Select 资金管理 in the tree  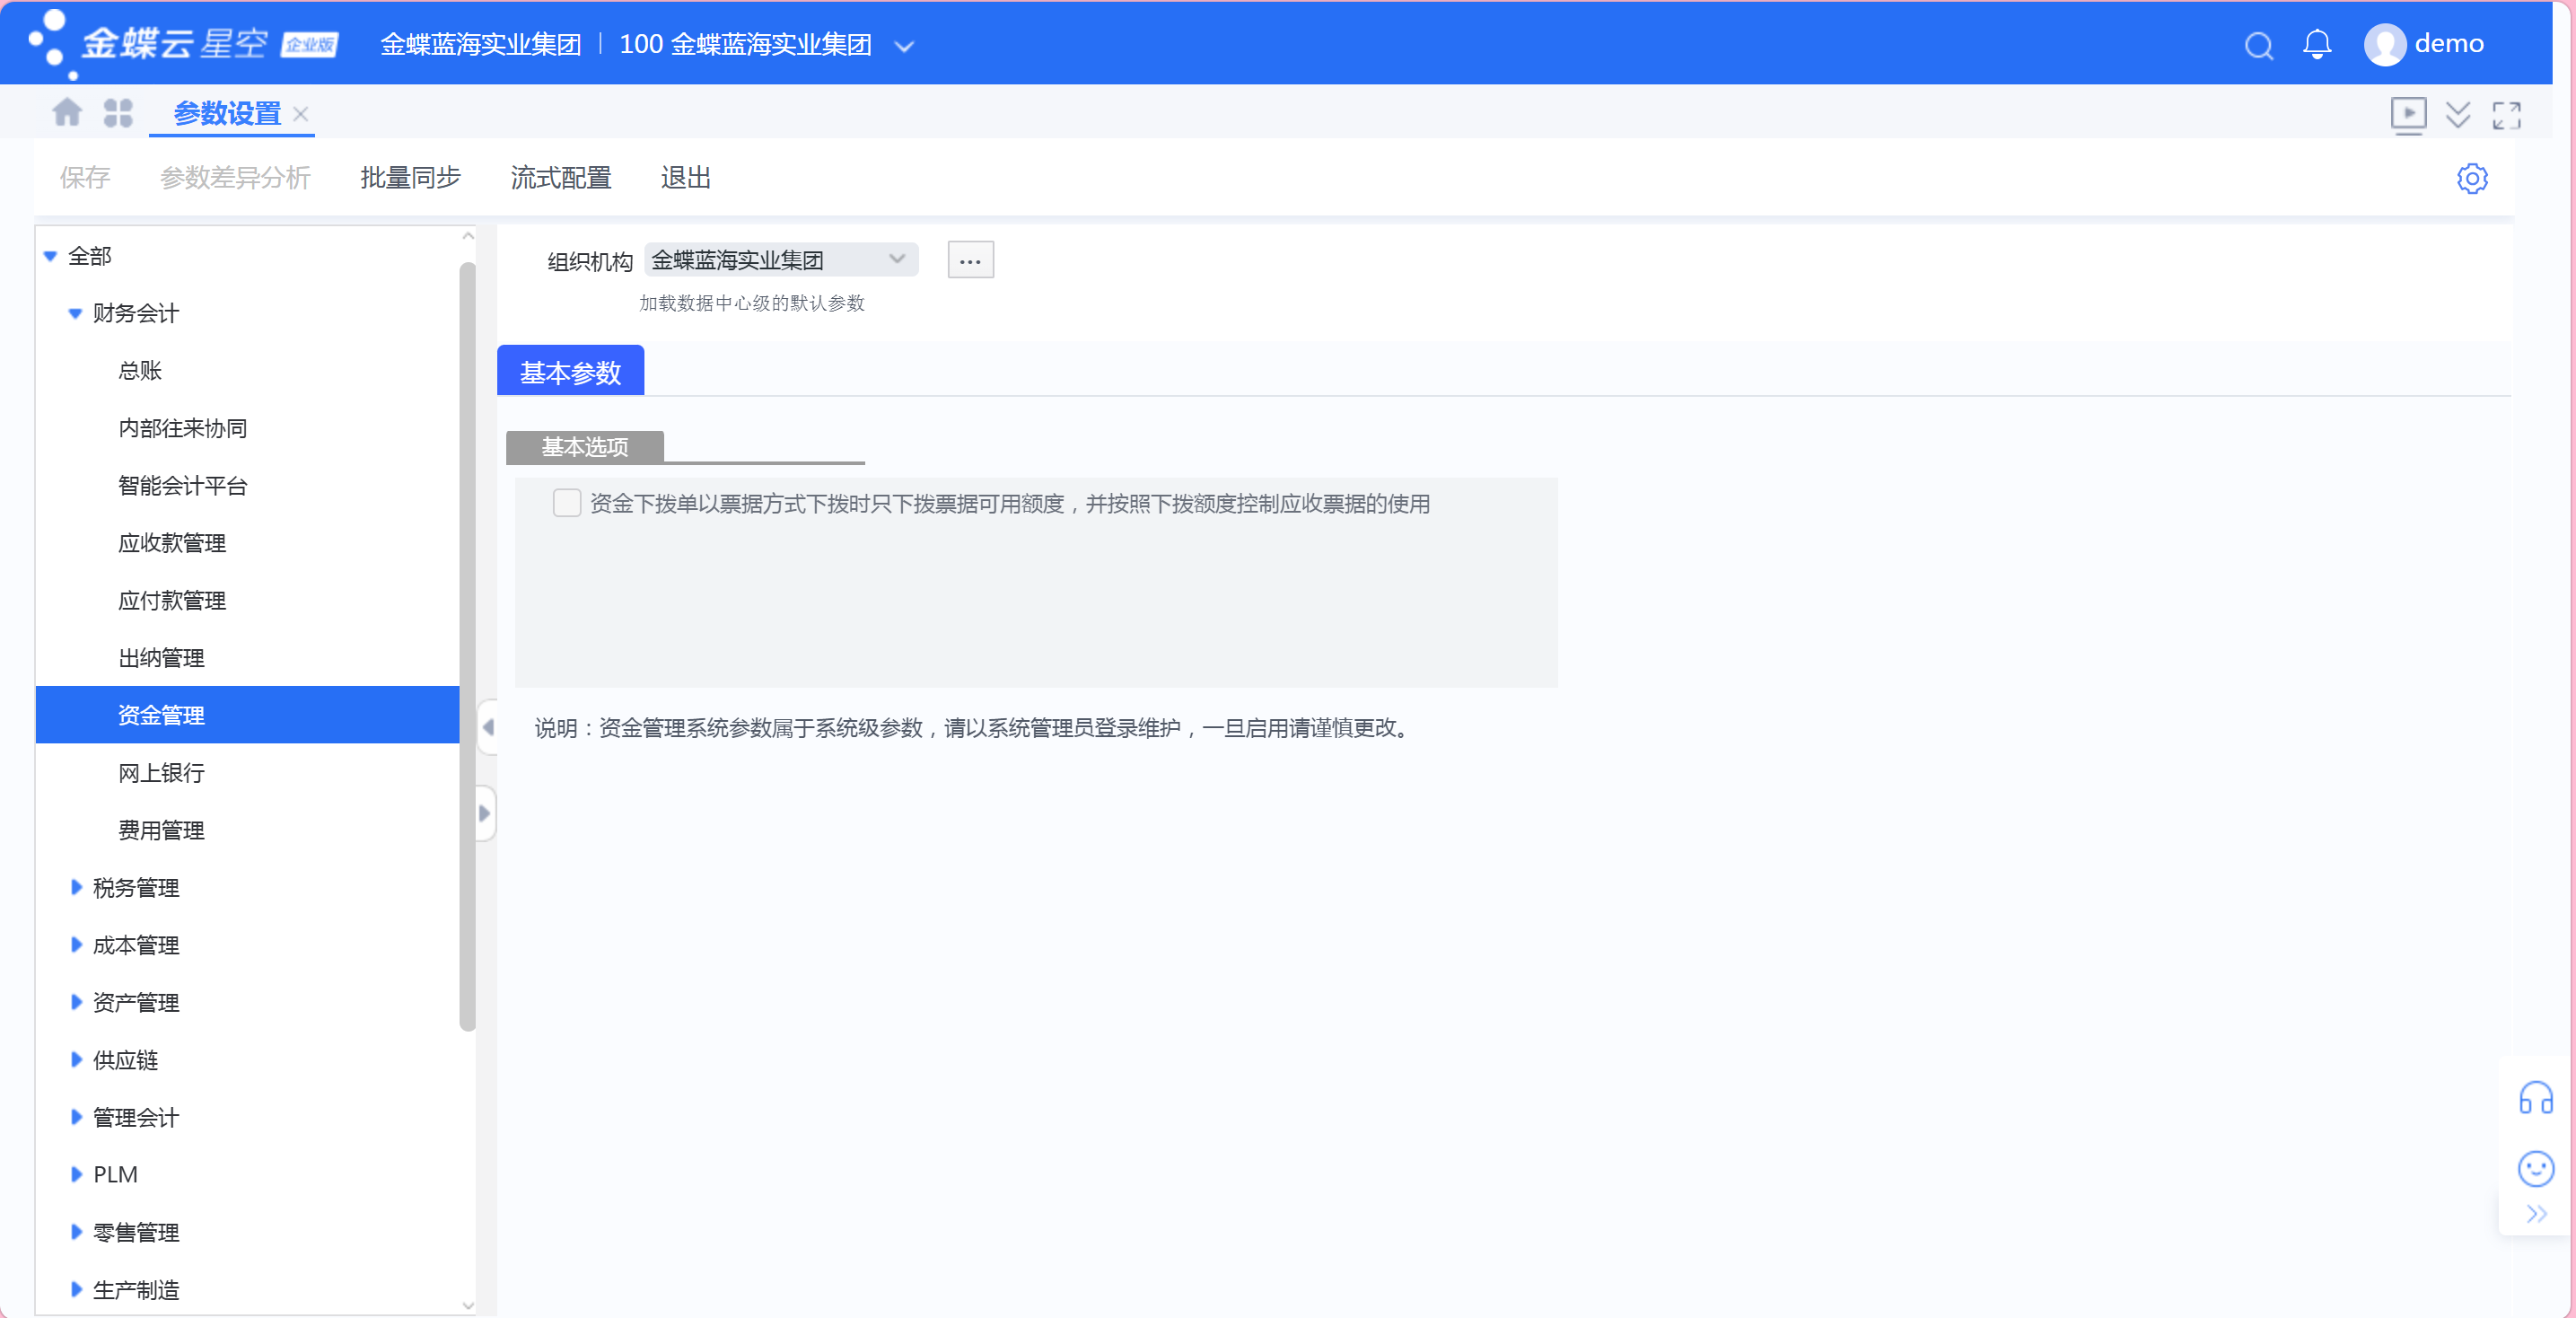247,715
